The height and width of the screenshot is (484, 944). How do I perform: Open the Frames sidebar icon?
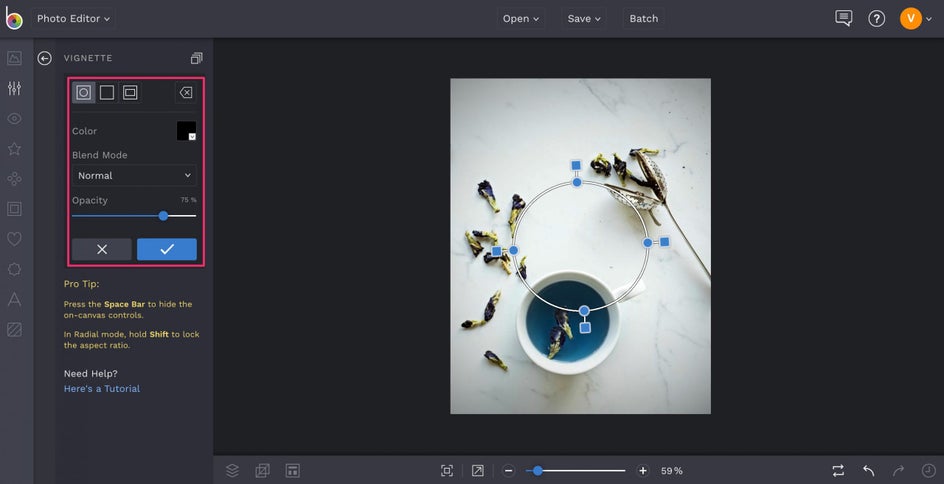(14, 209)
